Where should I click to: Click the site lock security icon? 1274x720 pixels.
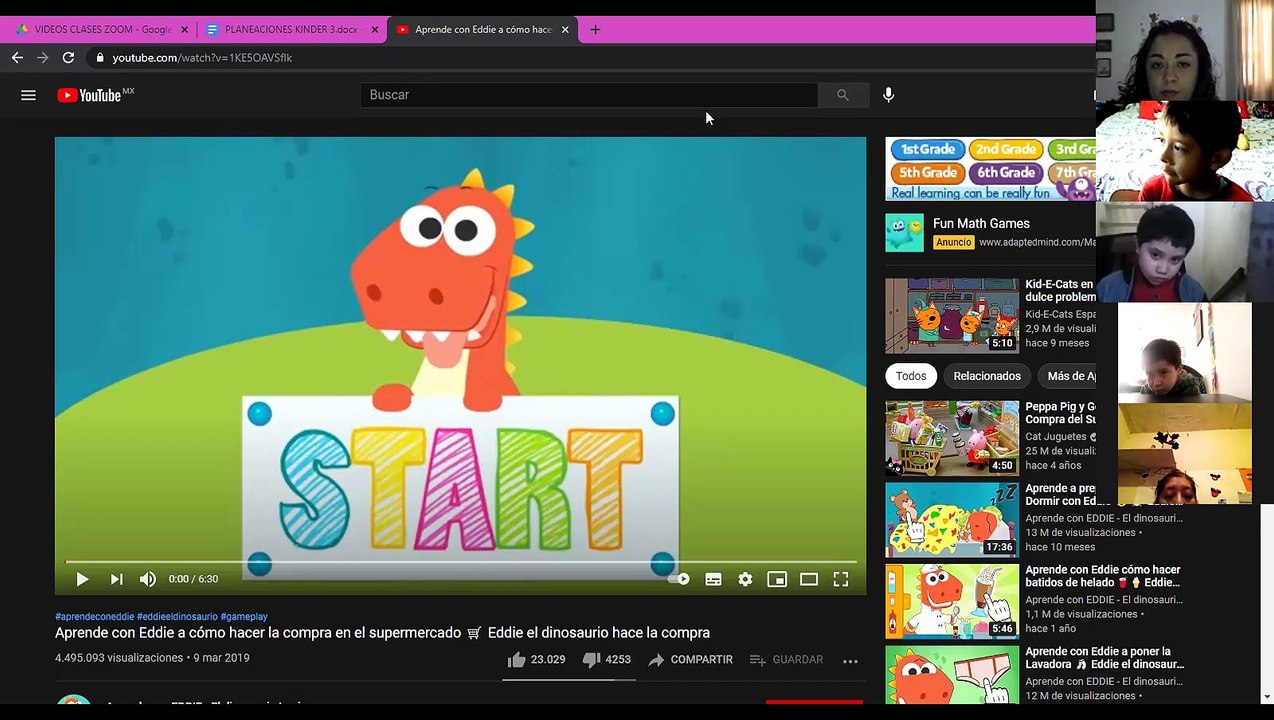[x=99, y=58]
